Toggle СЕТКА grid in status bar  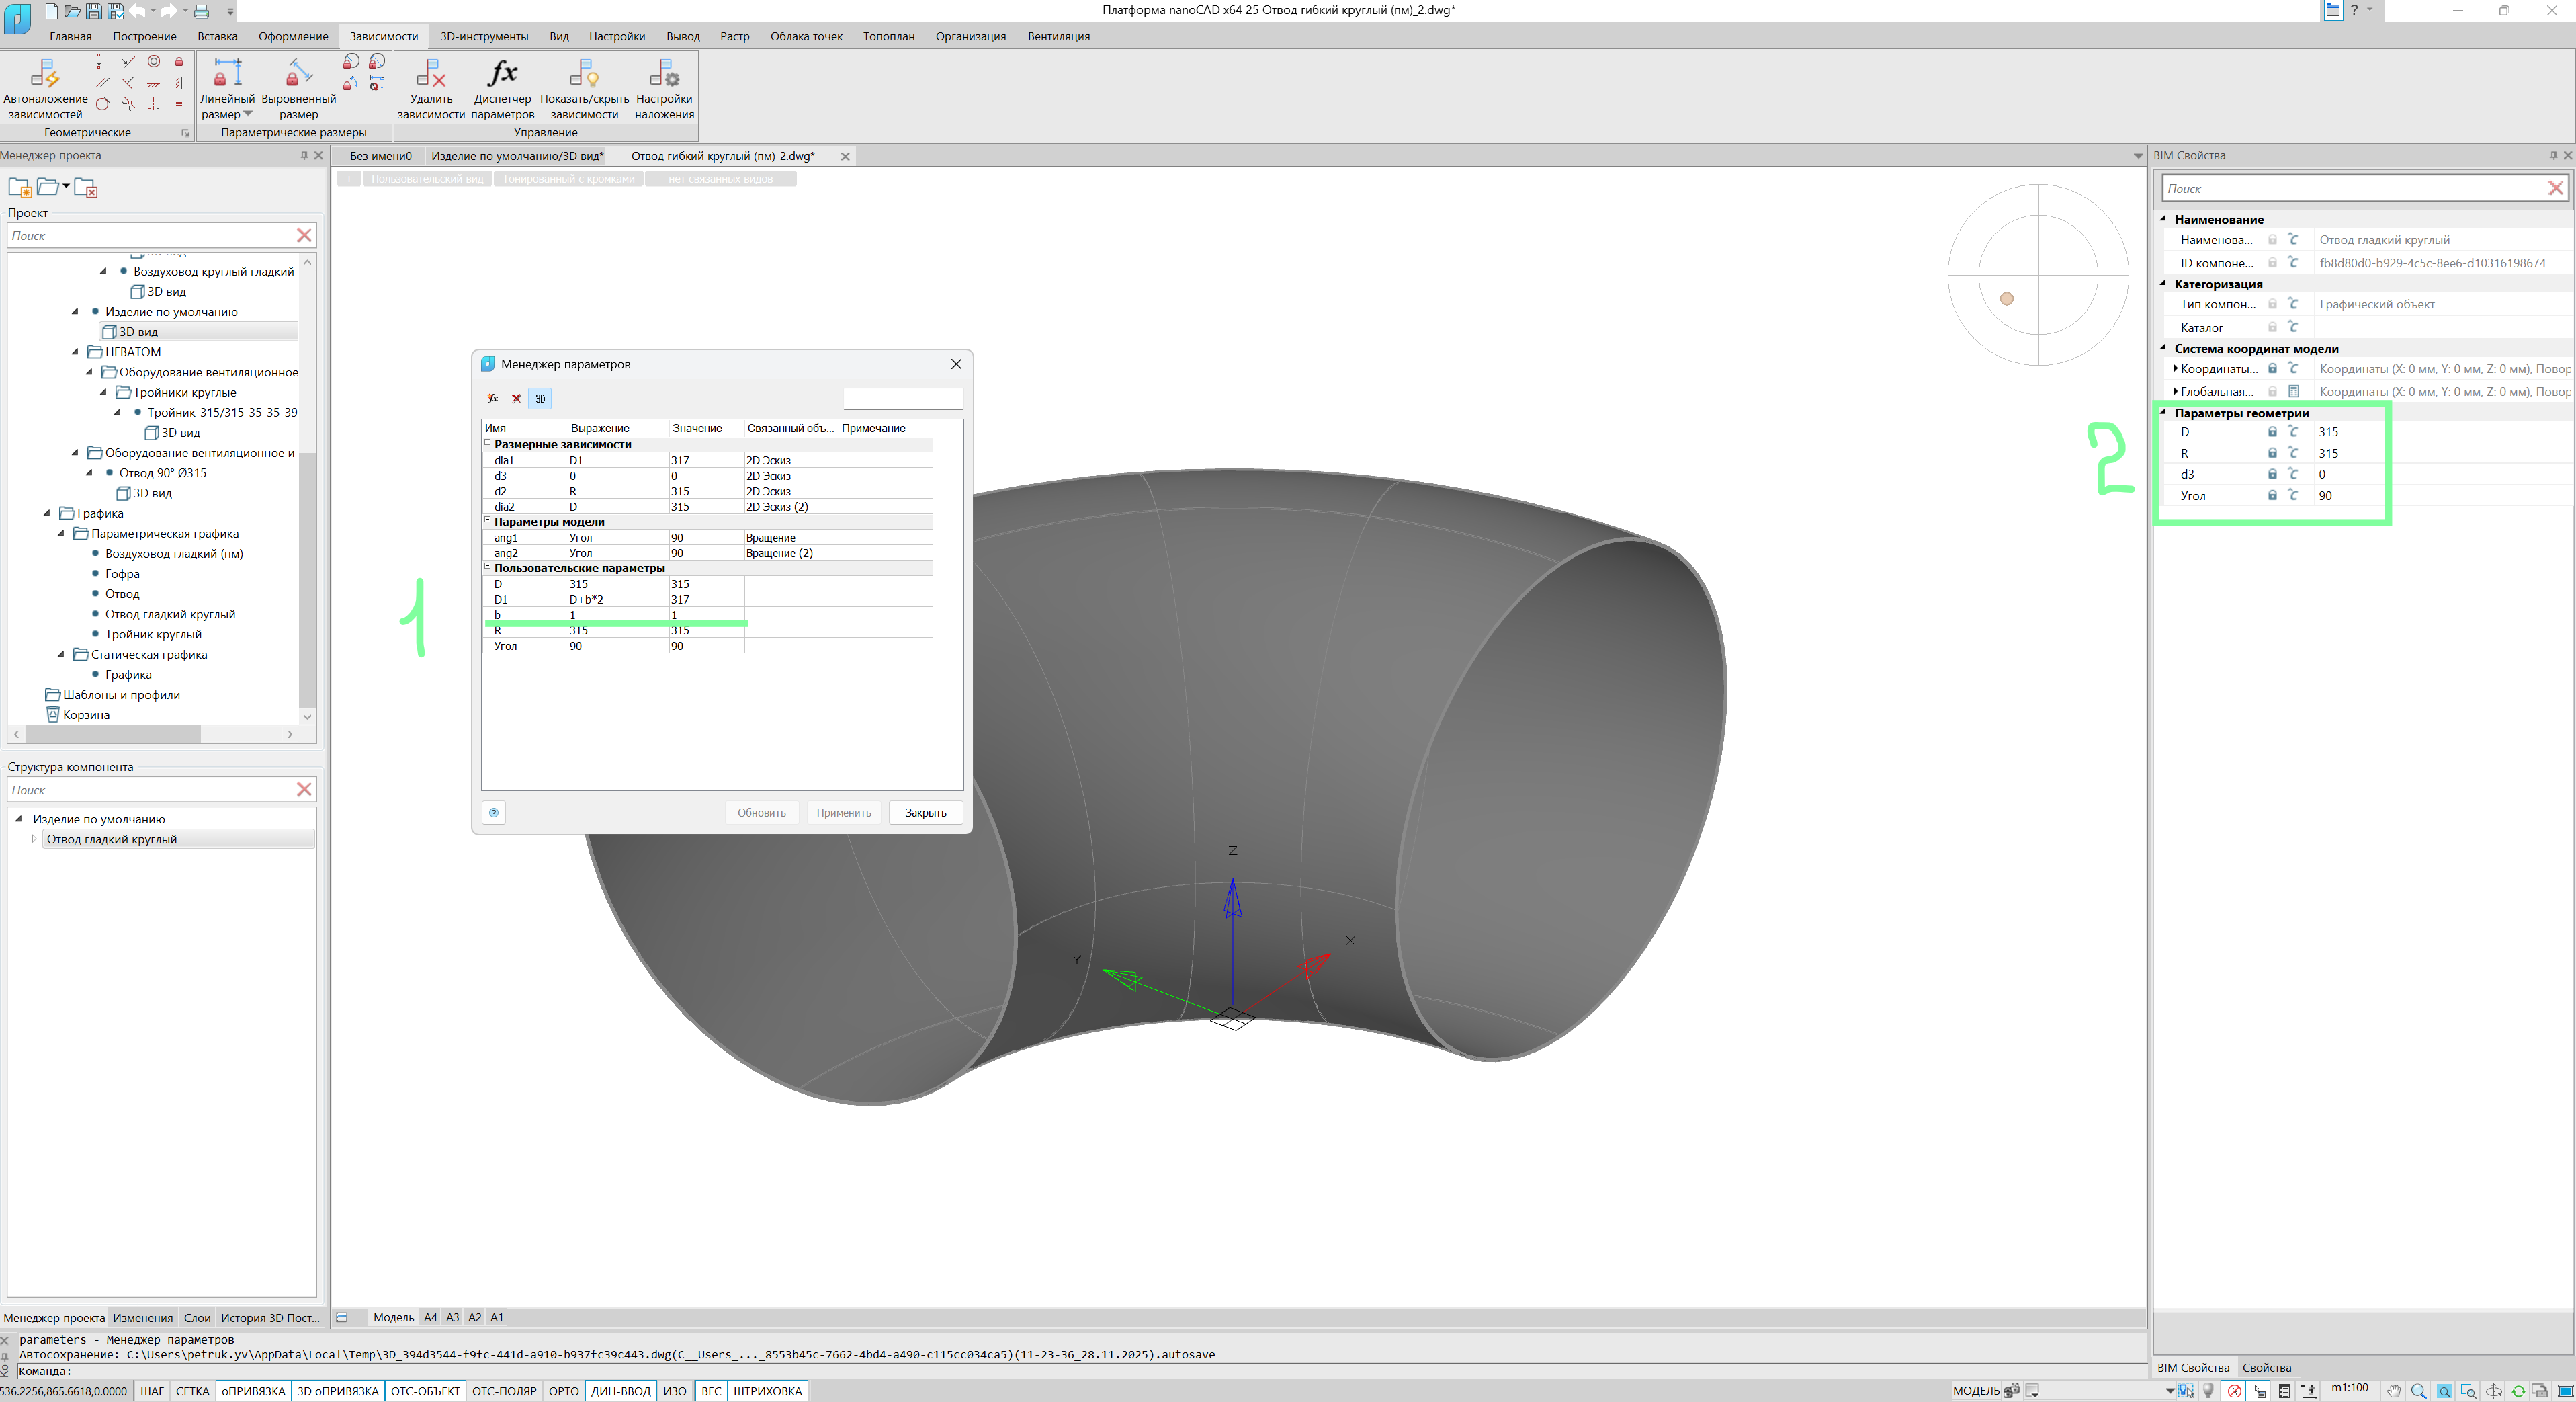tap(192, 1391)
